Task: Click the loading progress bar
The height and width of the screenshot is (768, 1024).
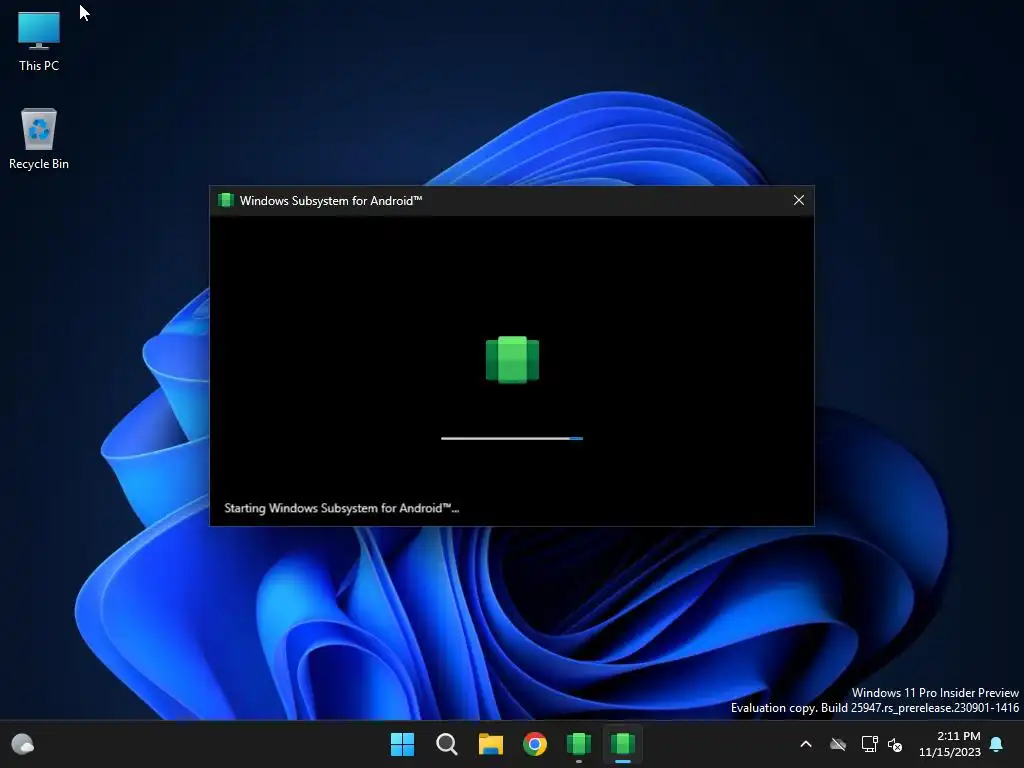Action: point(512,438)
